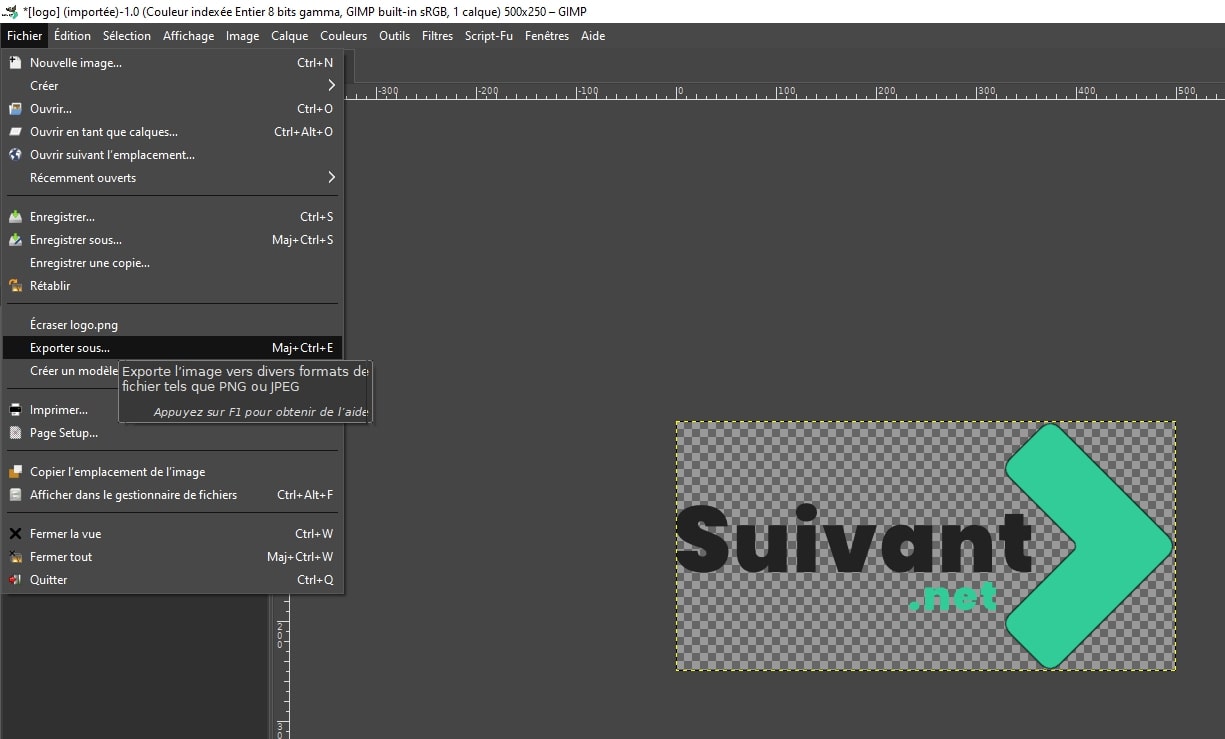
Task: Click the open location globe icon
Action: tap(15, 155)
